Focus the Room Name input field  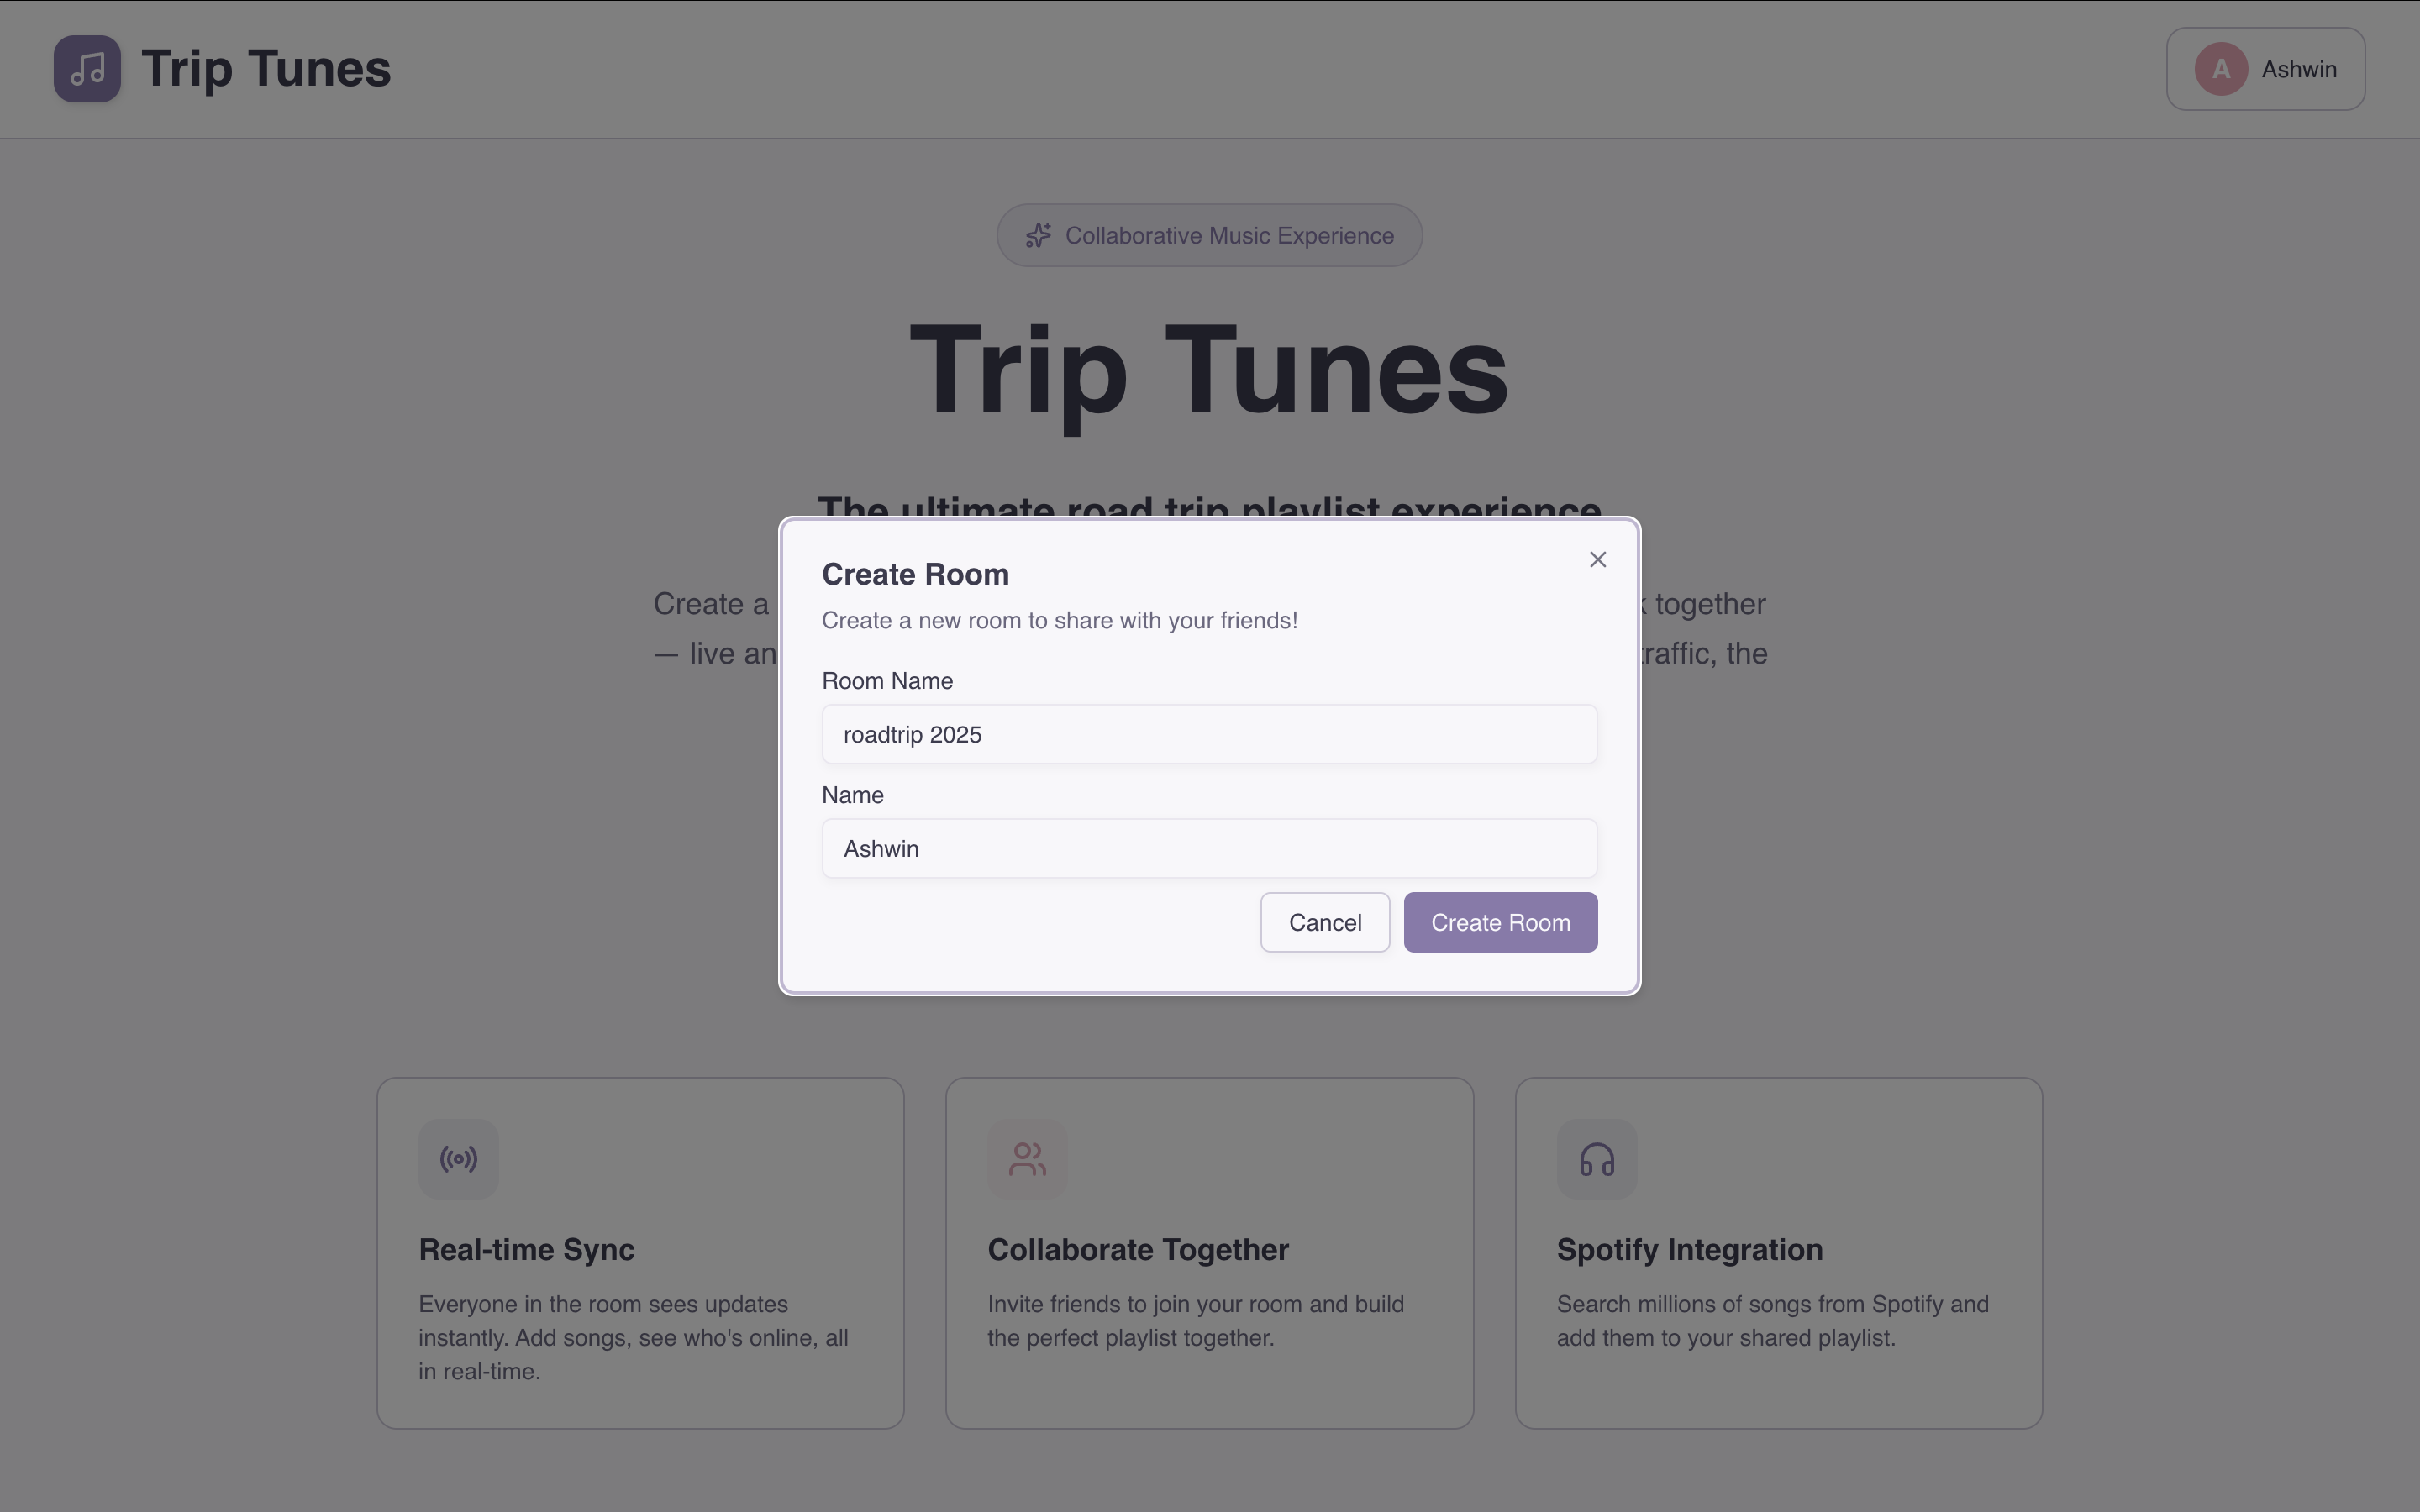(1209, 735)
